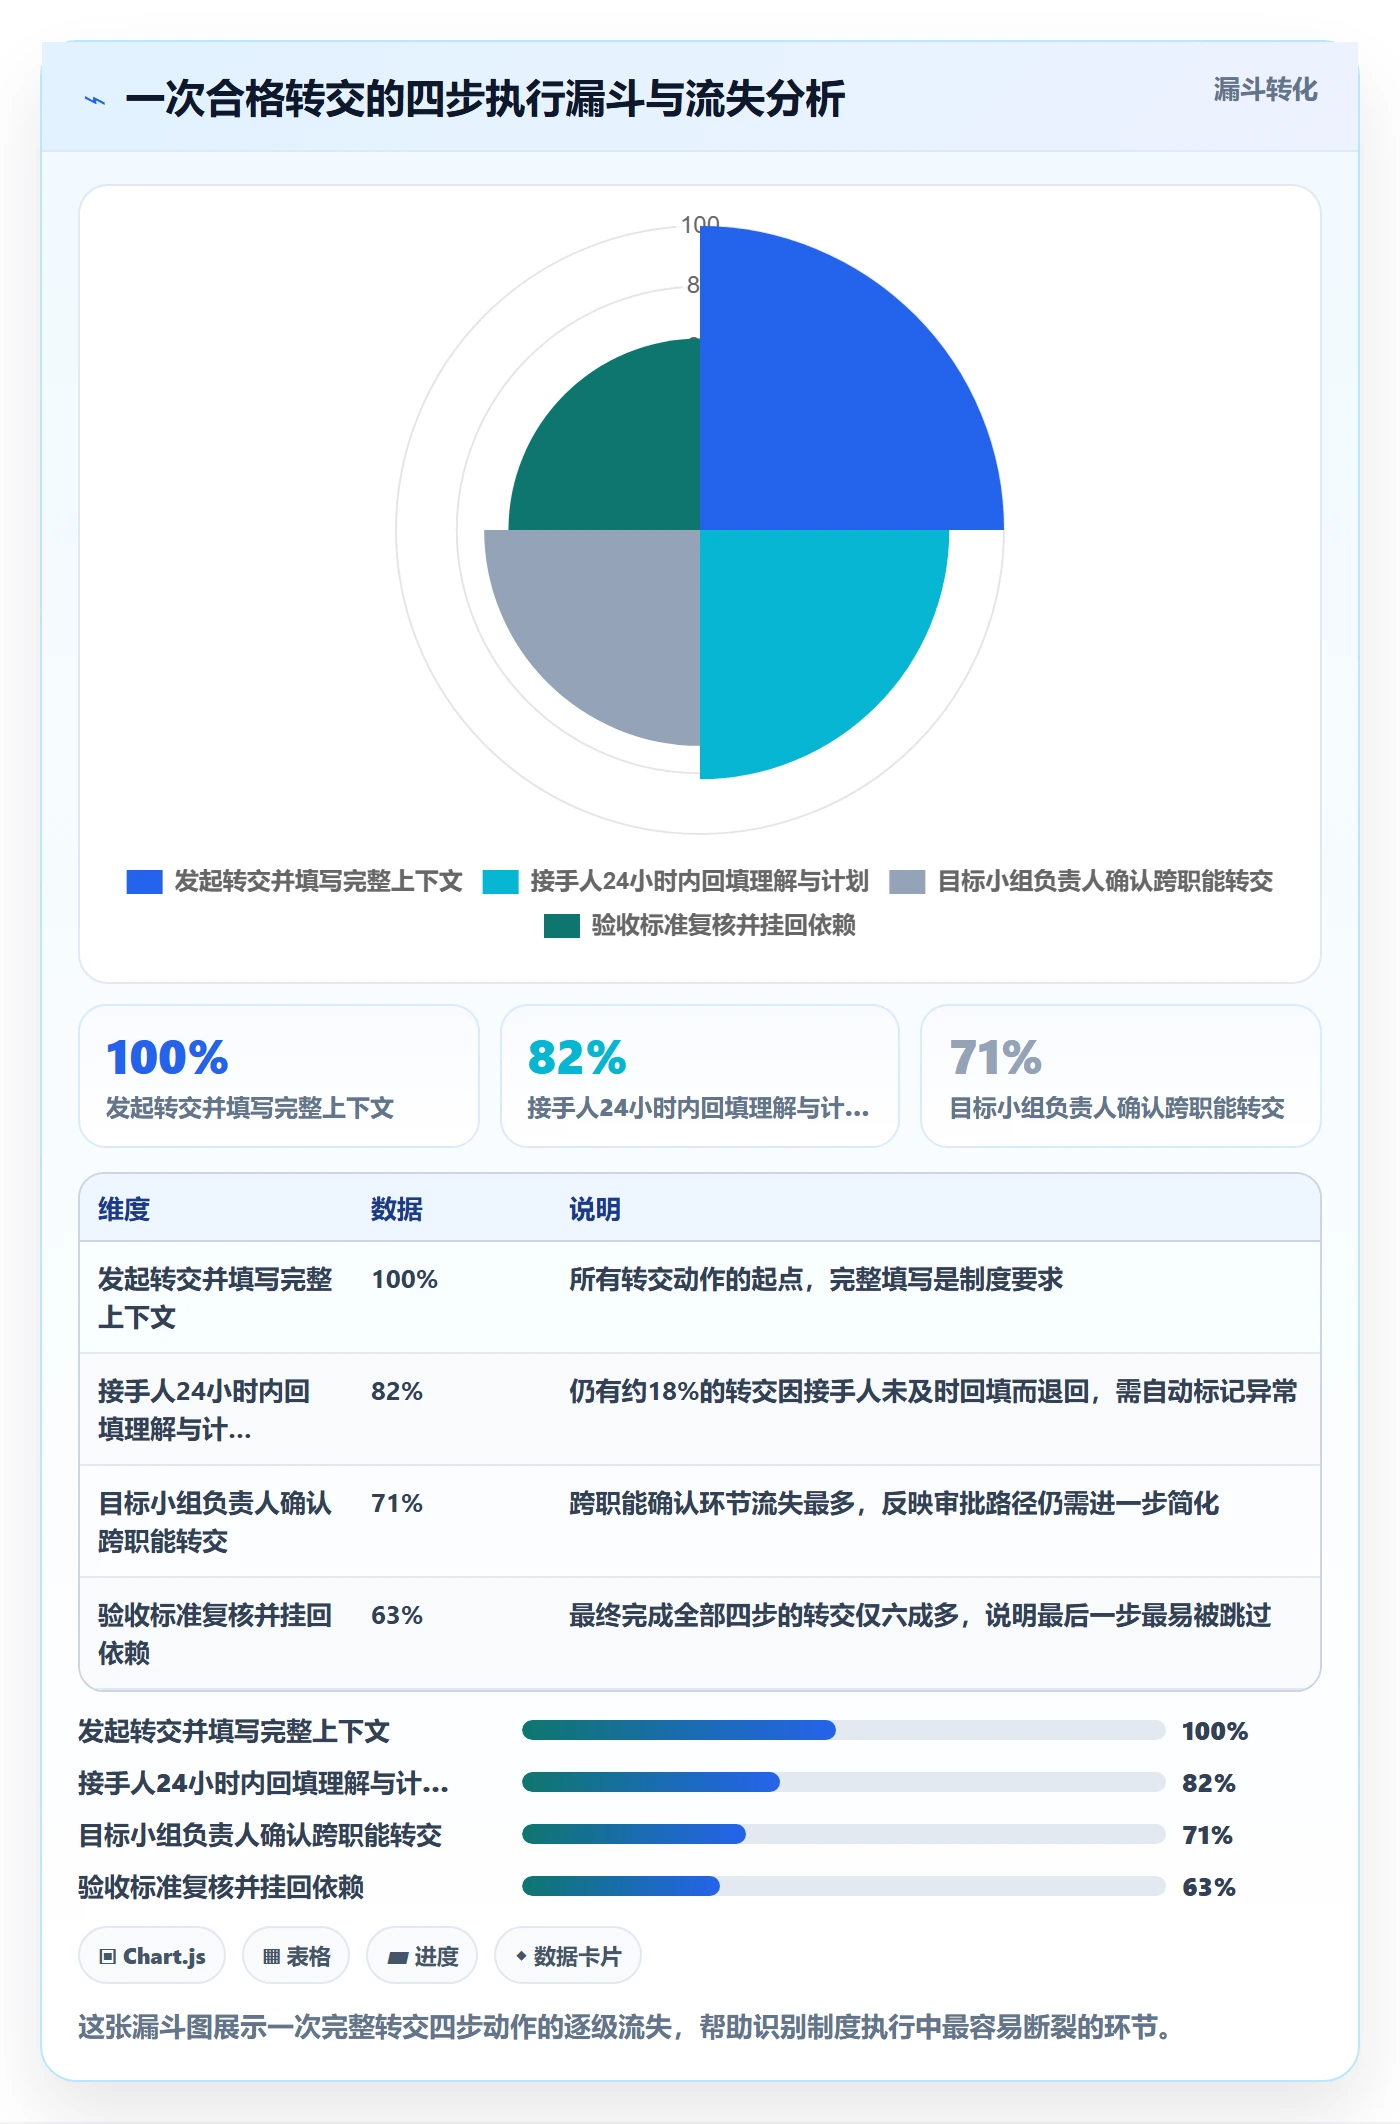Click description 所有转交动作的起点

click(x=816, y=1279)
